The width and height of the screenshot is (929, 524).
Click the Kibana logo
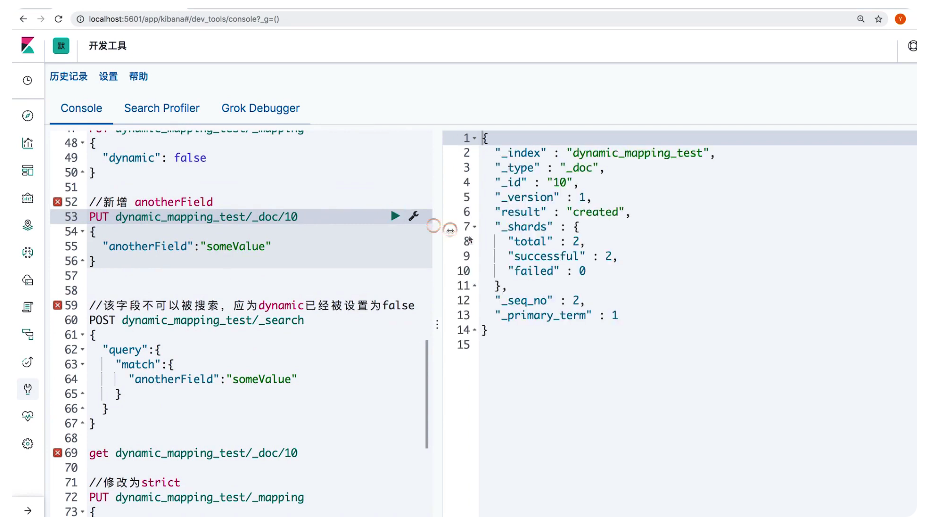[27, 46]
